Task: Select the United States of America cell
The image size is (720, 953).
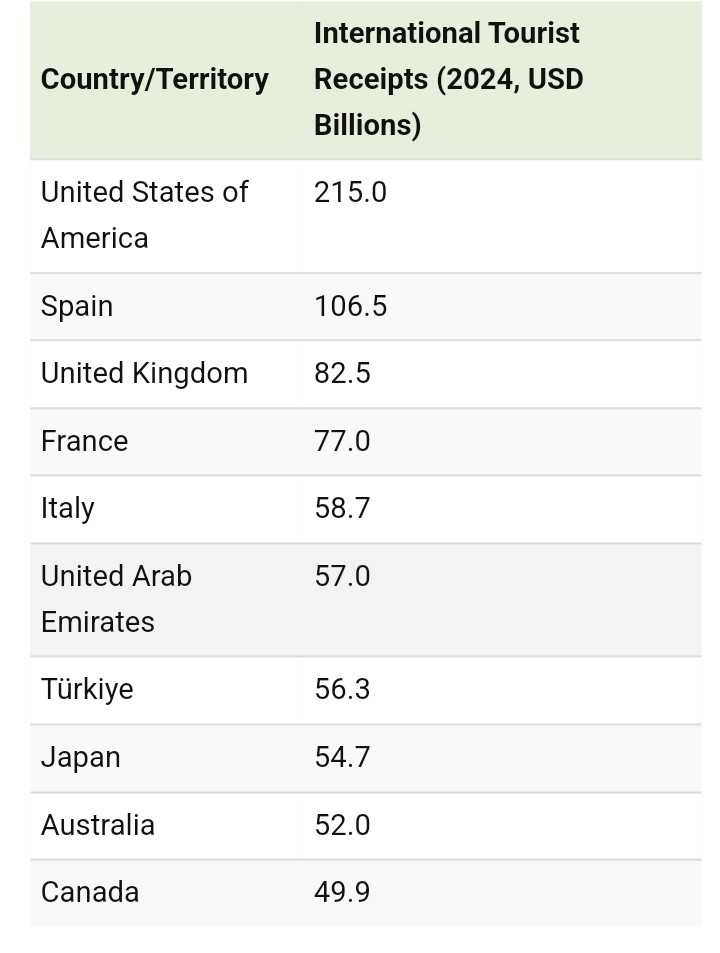Action: click(144, 215)
